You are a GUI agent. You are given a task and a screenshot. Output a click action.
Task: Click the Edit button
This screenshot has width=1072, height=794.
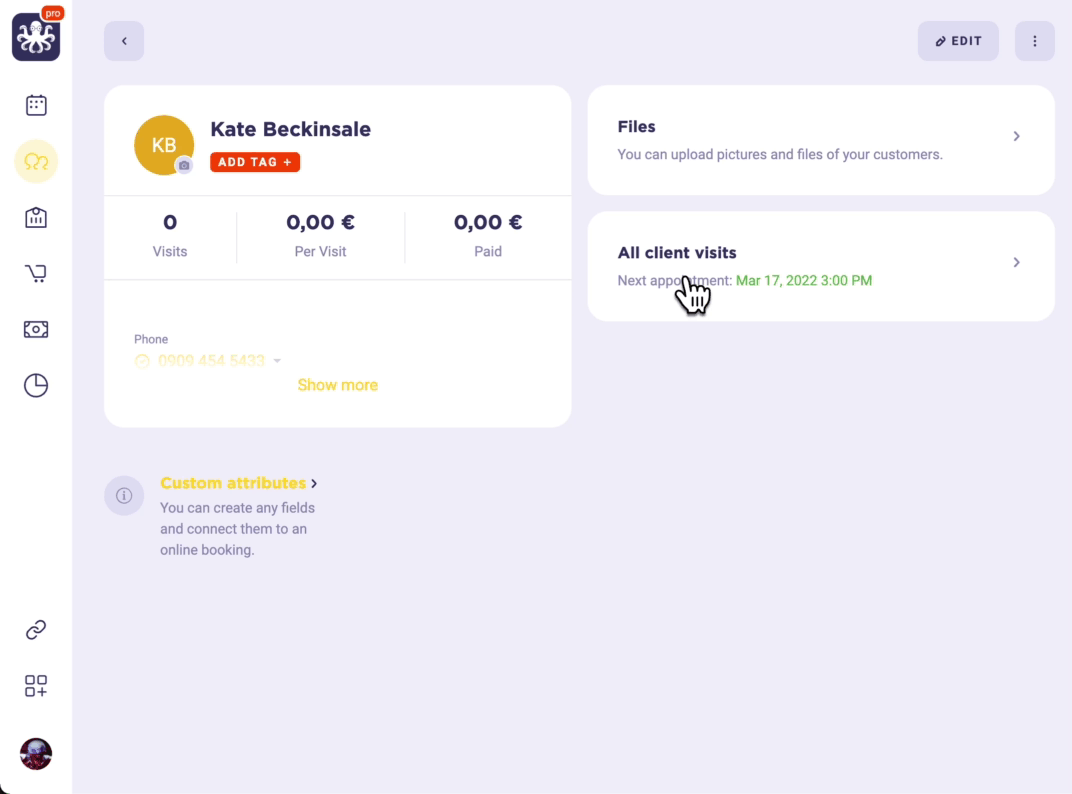958,41
